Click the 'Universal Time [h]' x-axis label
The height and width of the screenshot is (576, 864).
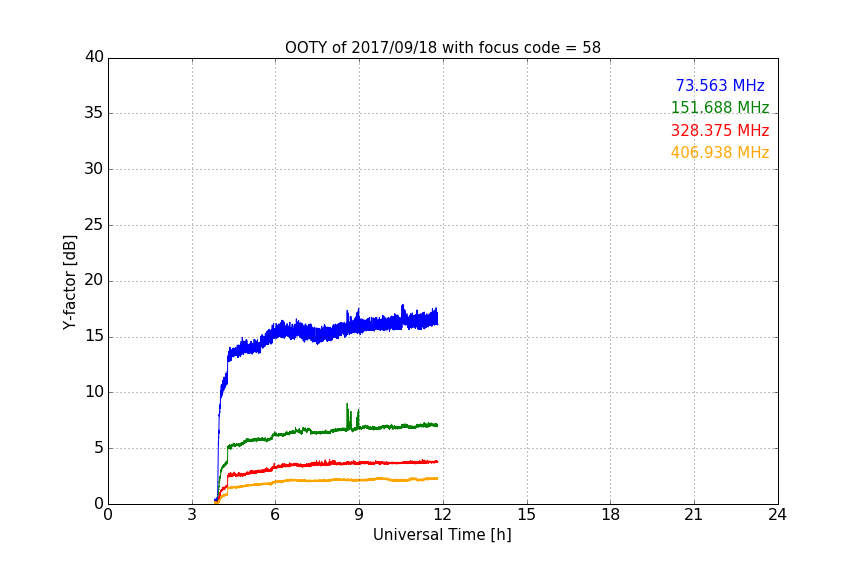[442, 535]
